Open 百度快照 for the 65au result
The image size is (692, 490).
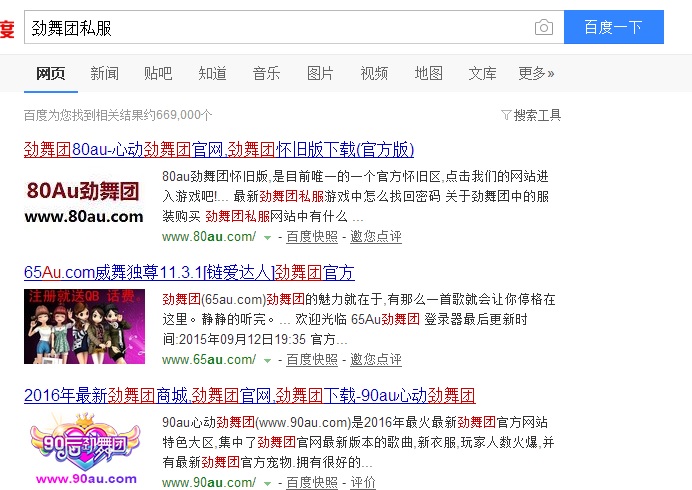pyautogui.click(x=312, y=360)
